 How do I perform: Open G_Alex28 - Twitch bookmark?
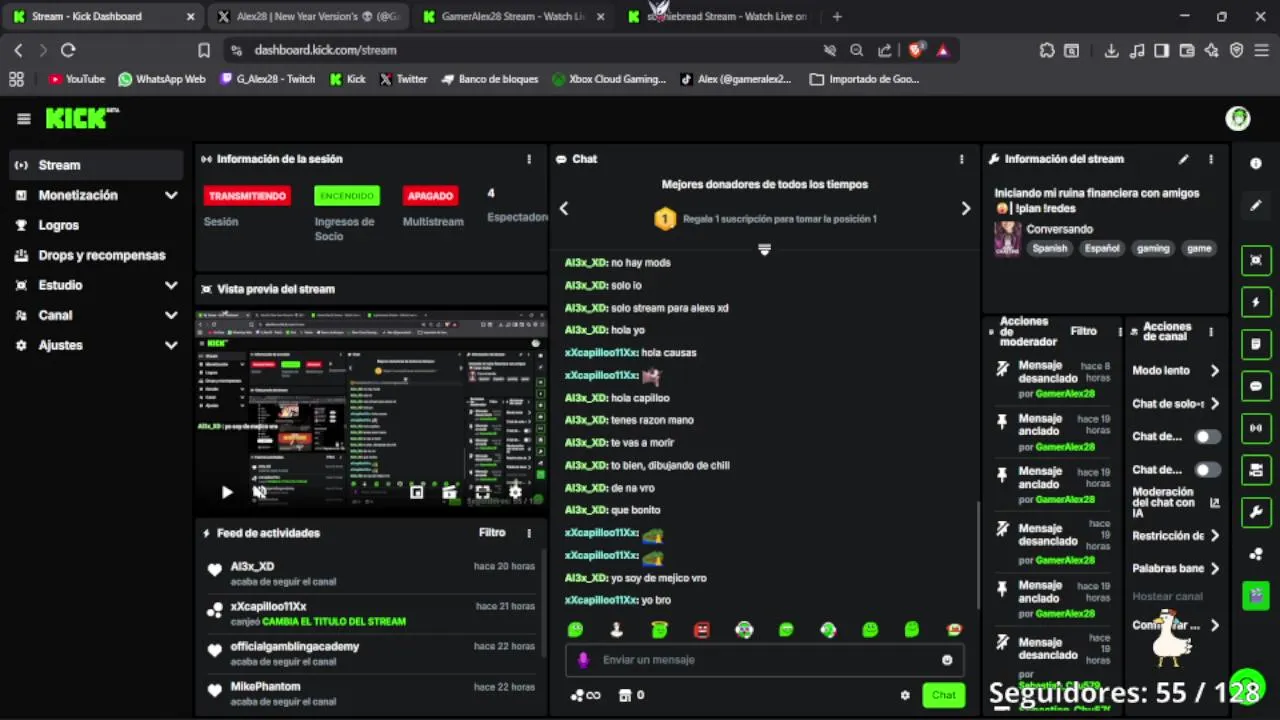tap(267, 79)
